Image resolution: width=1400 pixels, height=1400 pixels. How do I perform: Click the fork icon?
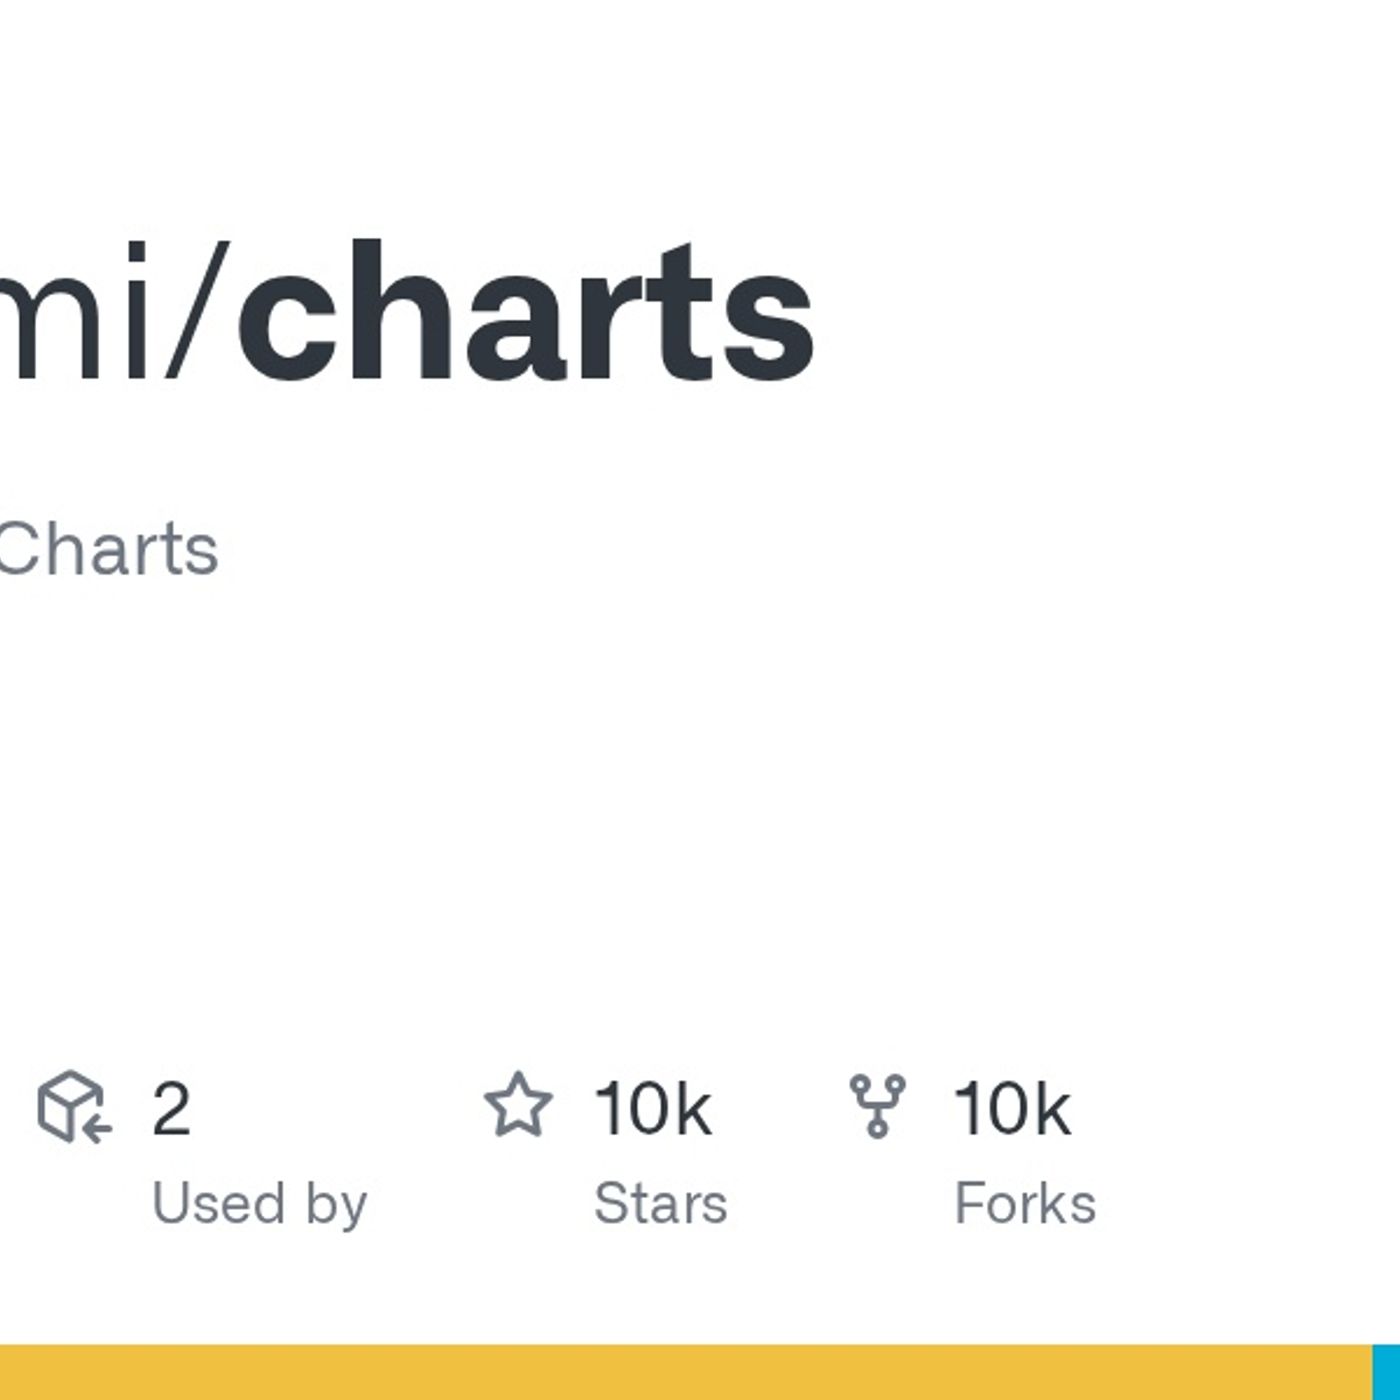click(877, 1105)
